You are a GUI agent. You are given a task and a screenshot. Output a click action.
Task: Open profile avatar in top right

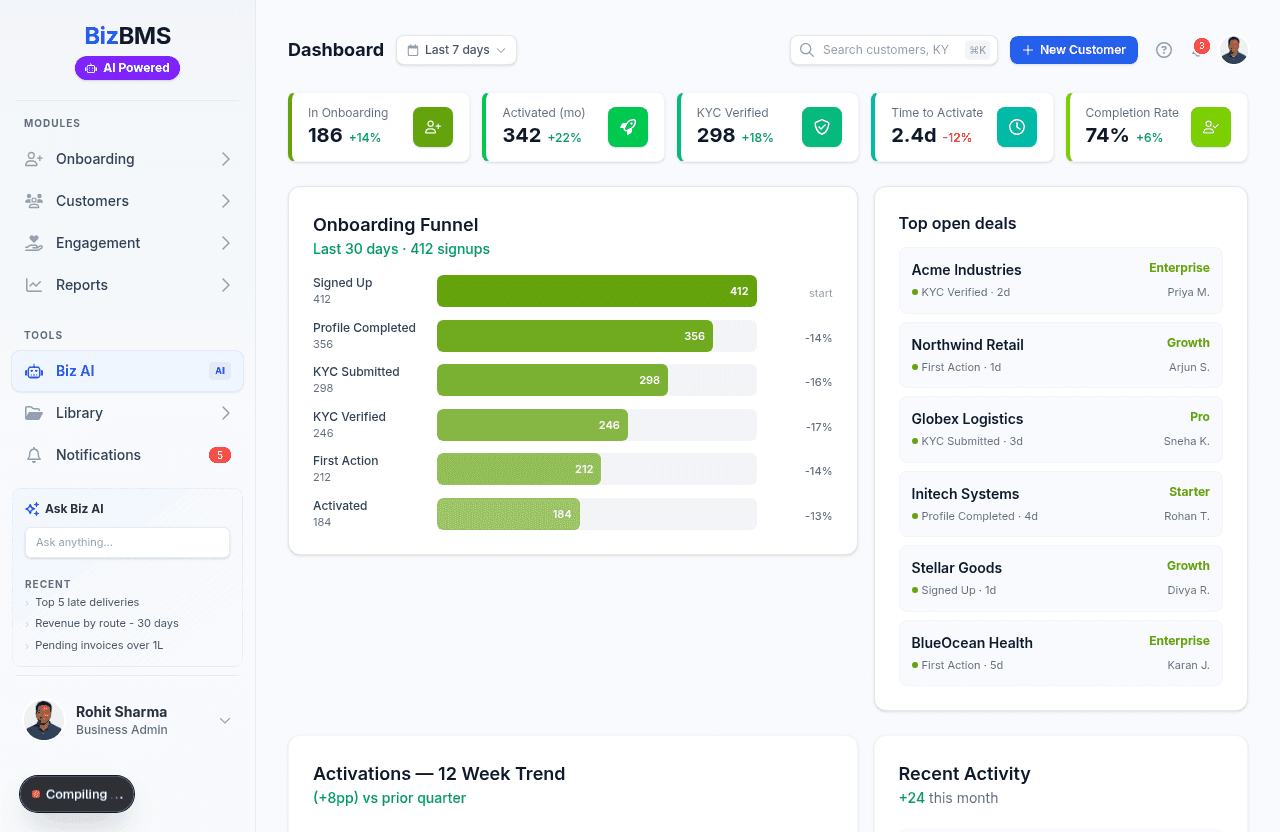click(x=1234, y=50)
